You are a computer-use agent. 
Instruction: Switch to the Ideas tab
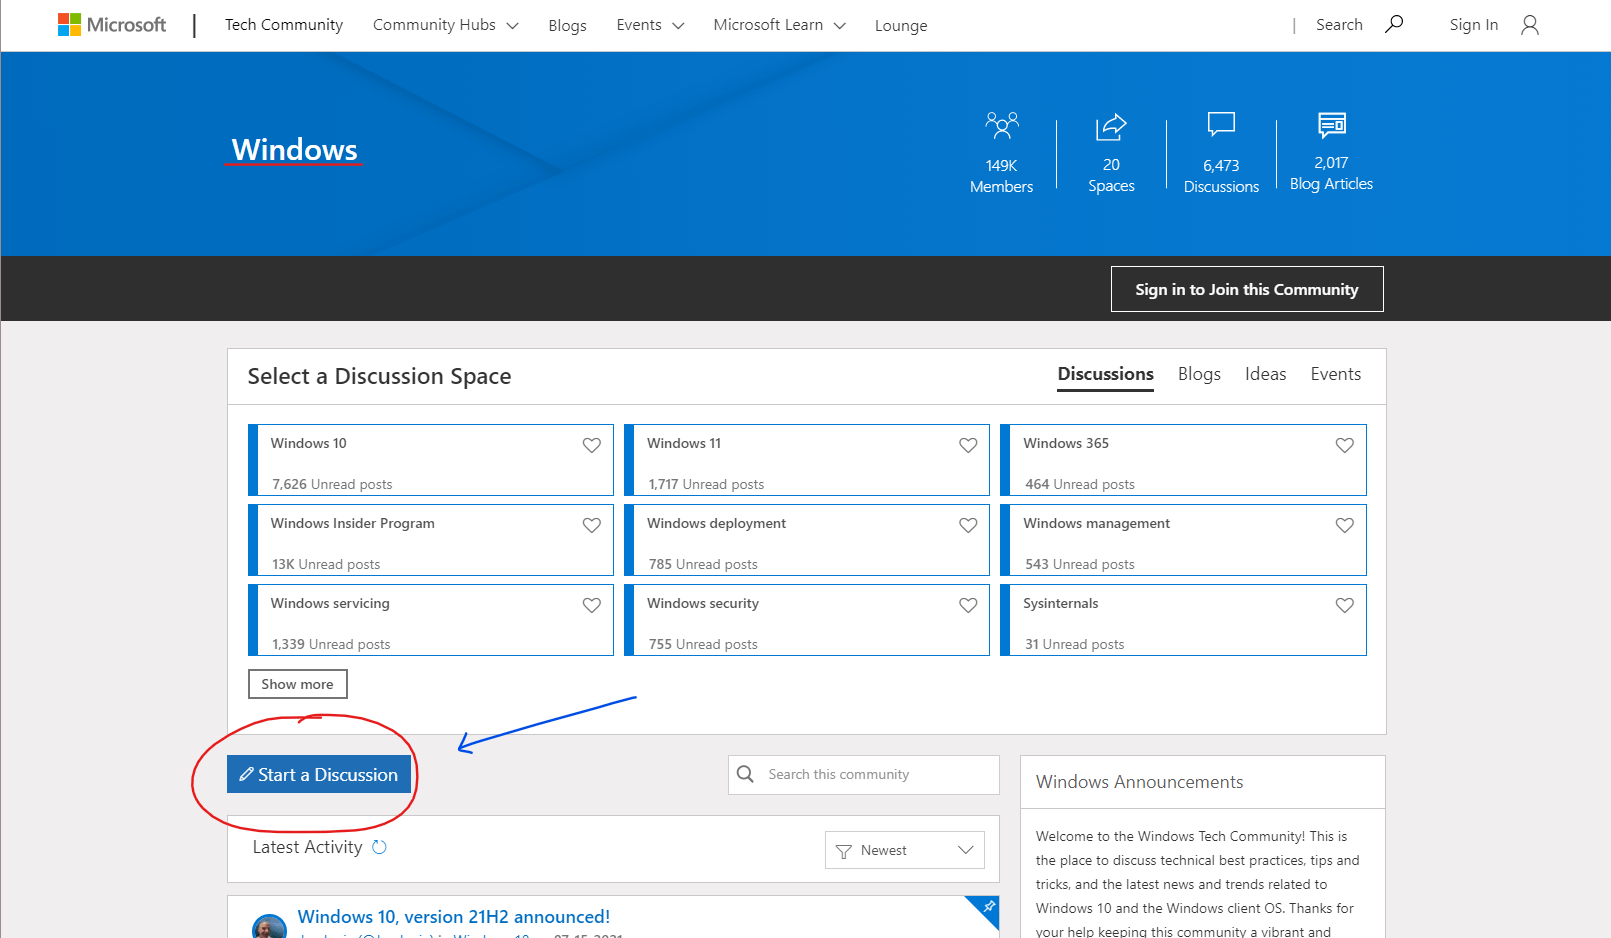pyautogui.click(x=1265, y=374)
